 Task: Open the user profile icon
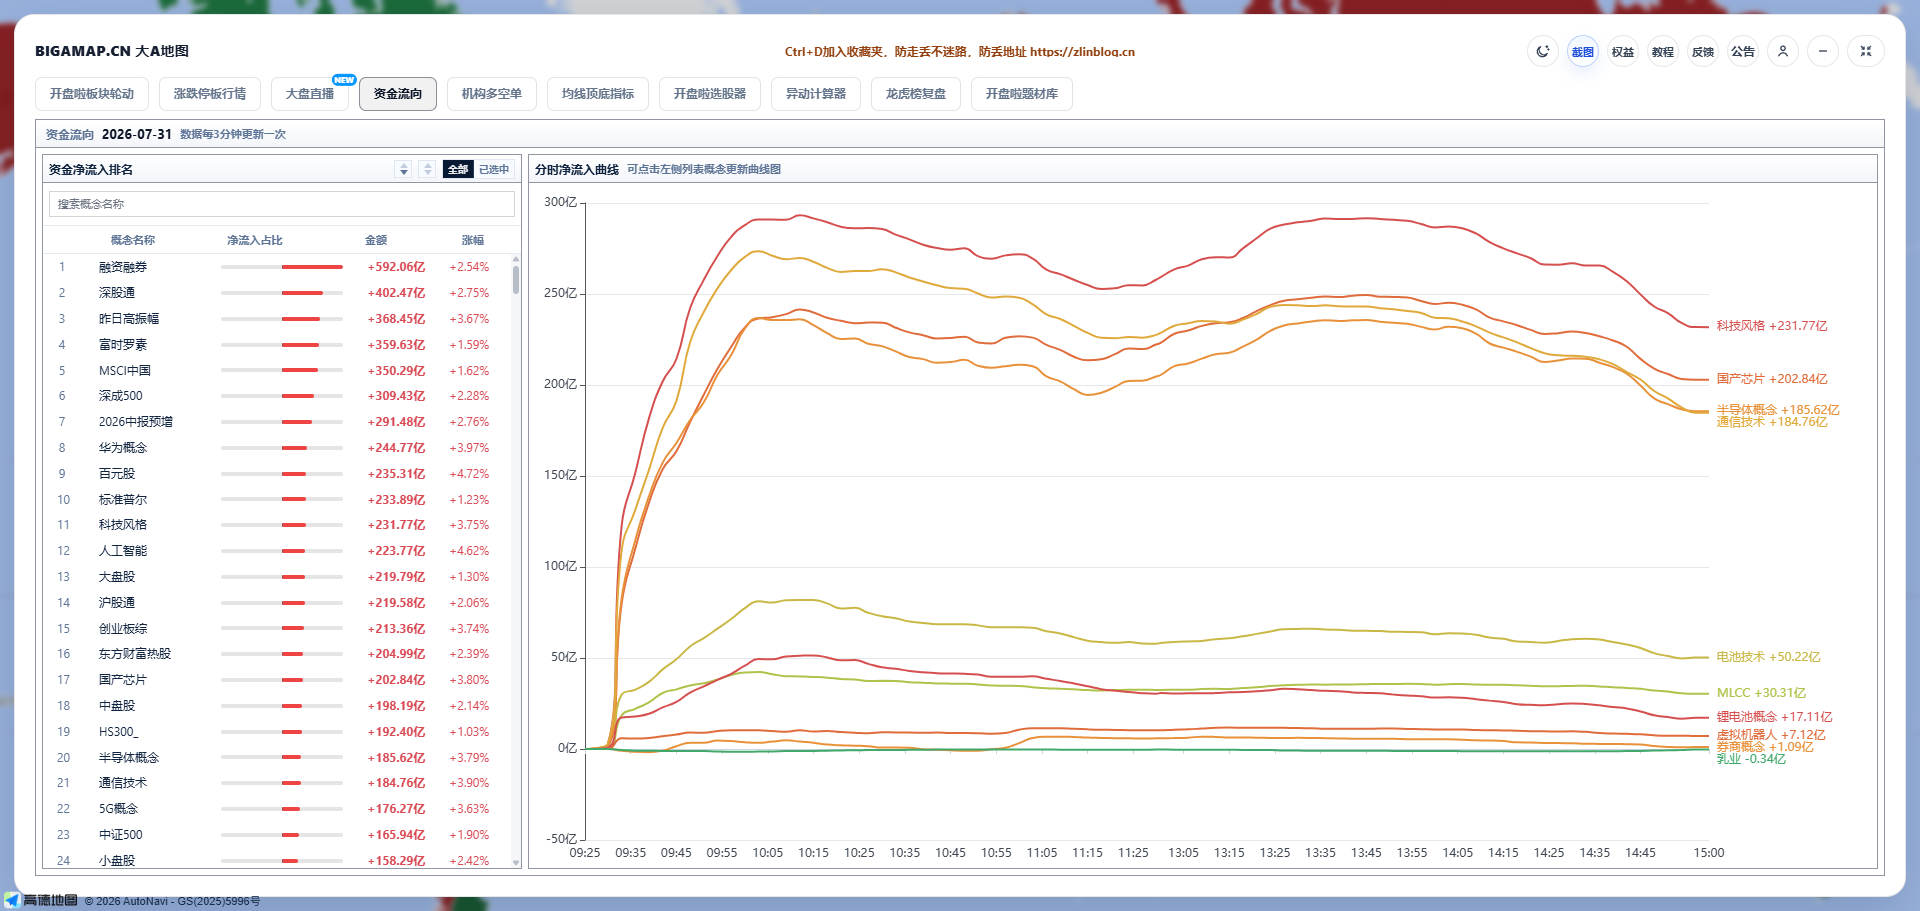1783,51
